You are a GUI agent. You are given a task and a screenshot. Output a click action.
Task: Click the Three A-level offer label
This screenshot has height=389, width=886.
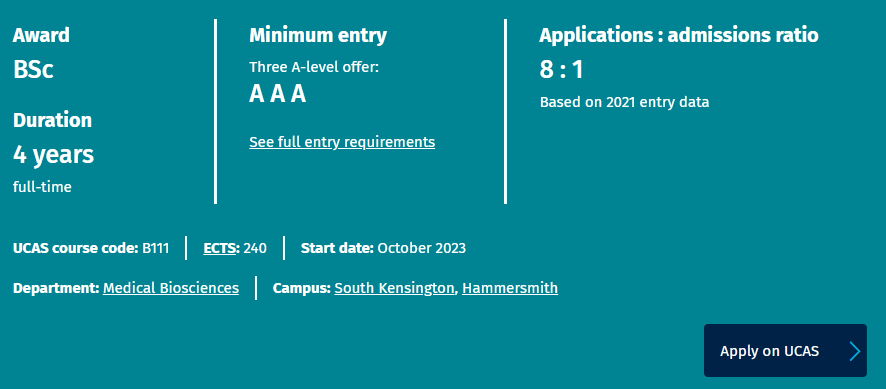[x=314, y=67]
